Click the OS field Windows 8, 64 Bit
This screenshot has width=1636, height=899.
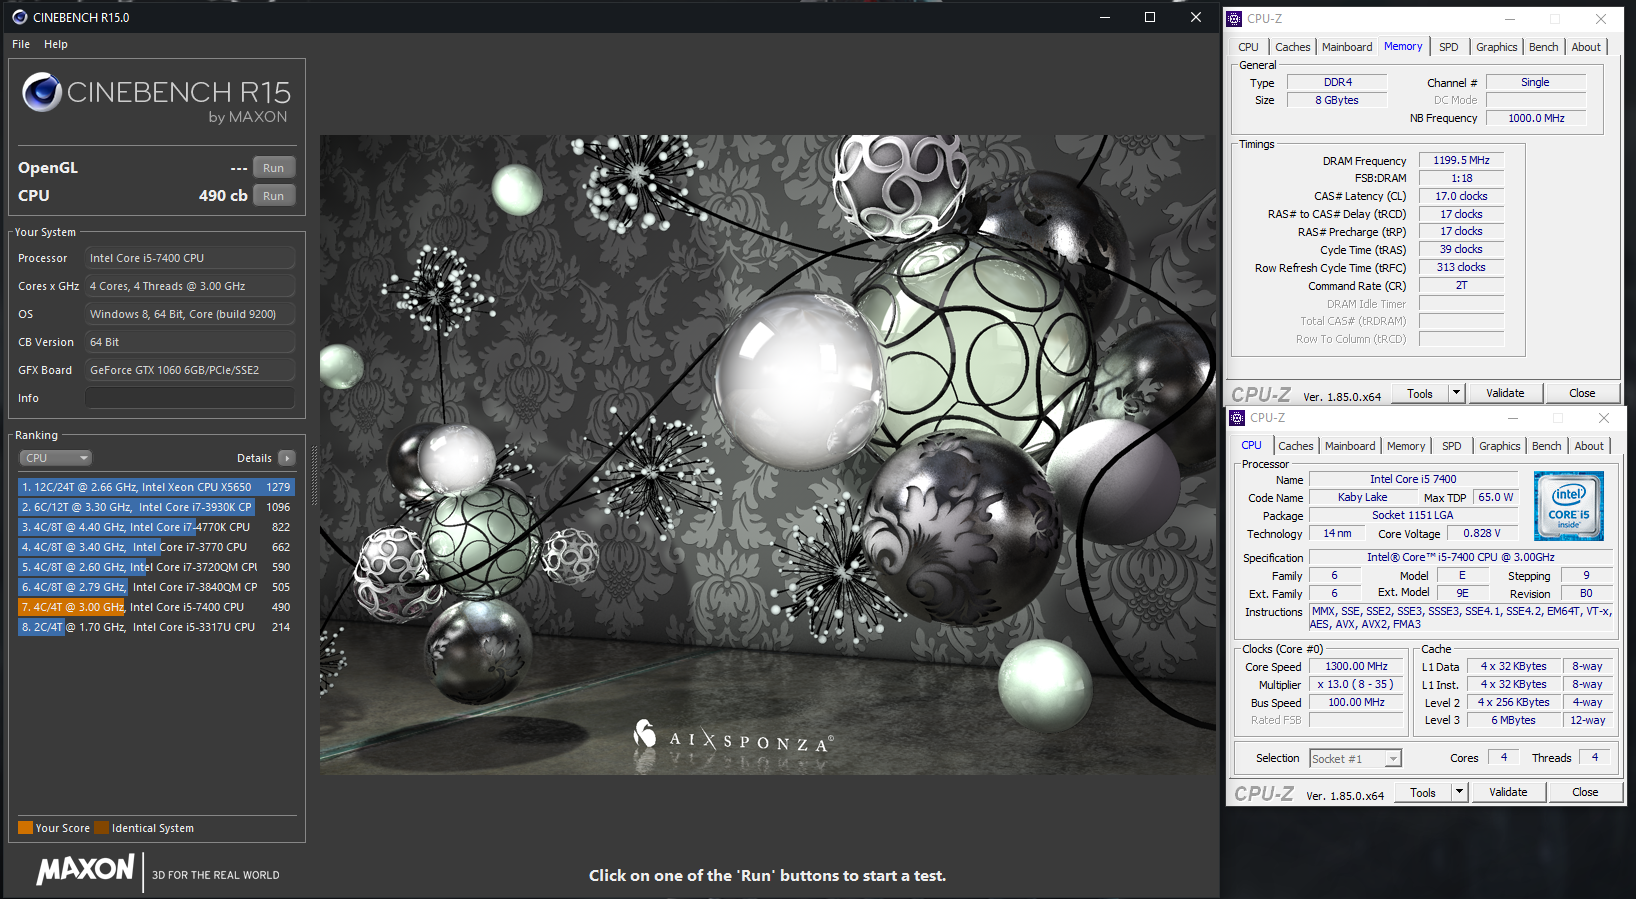(190, 314)
